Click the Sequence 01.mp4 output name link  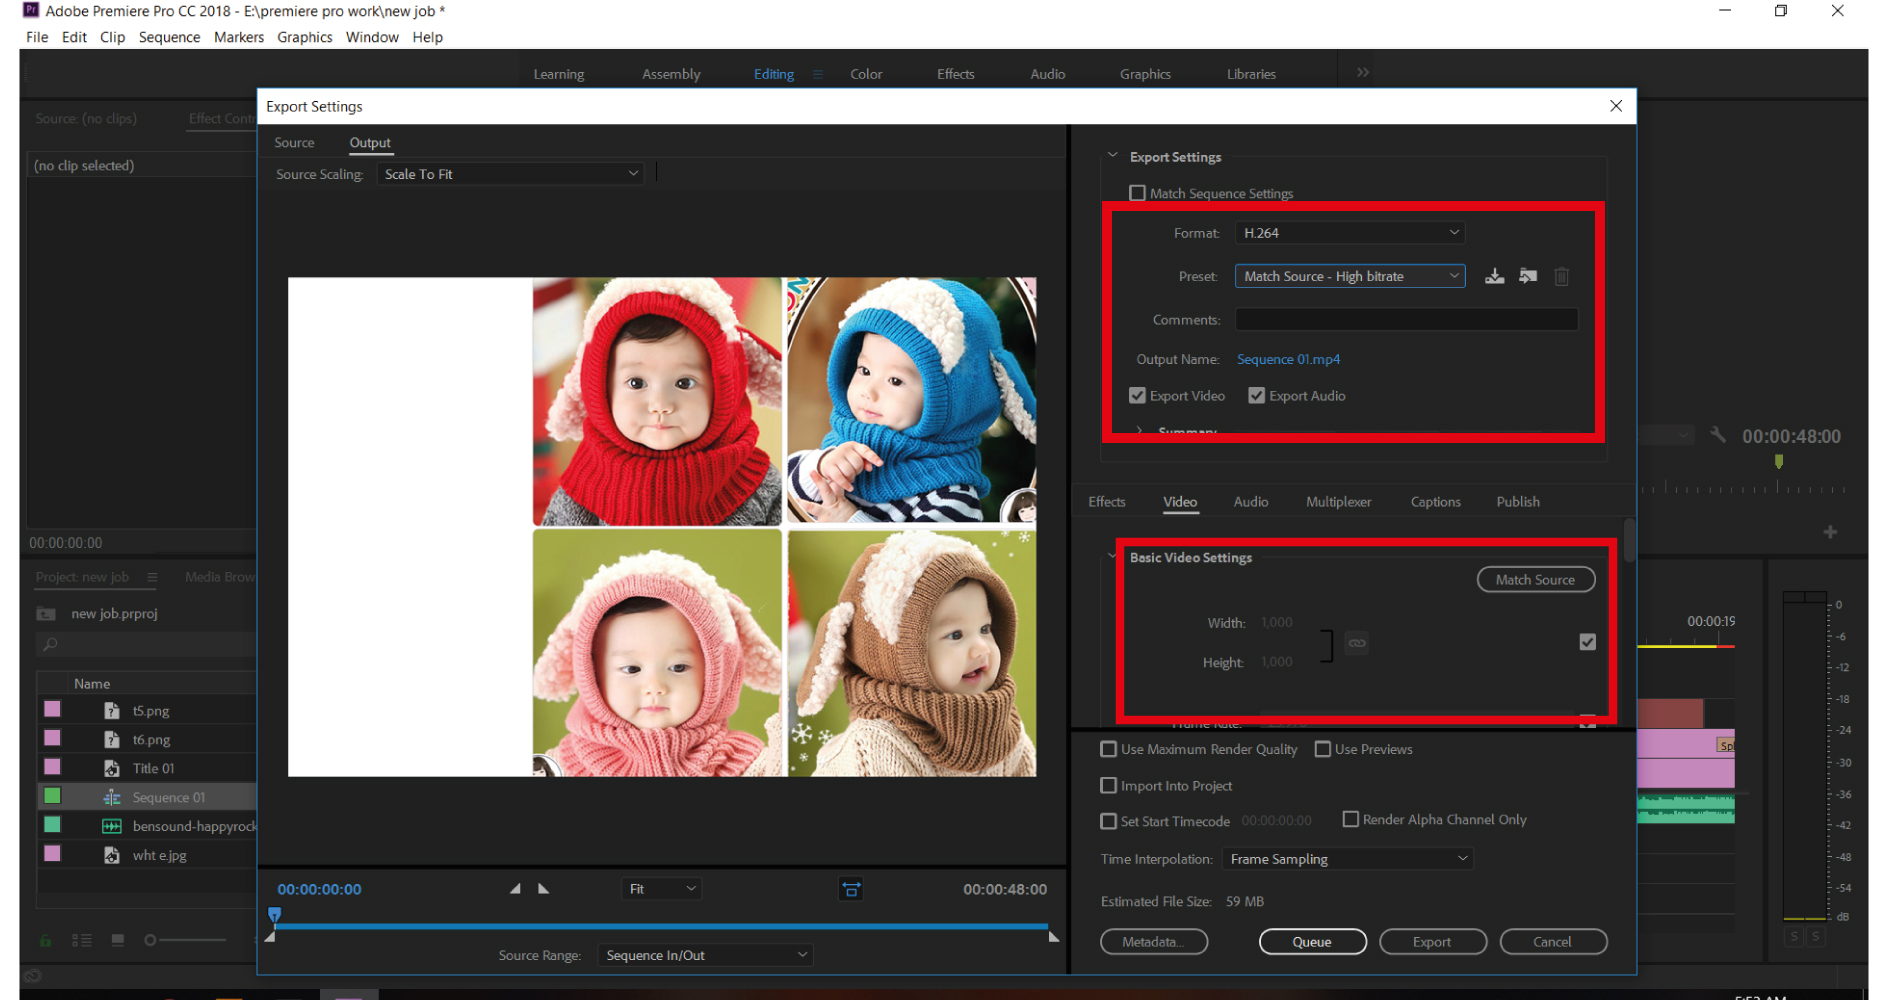[x=1288, y=359]
